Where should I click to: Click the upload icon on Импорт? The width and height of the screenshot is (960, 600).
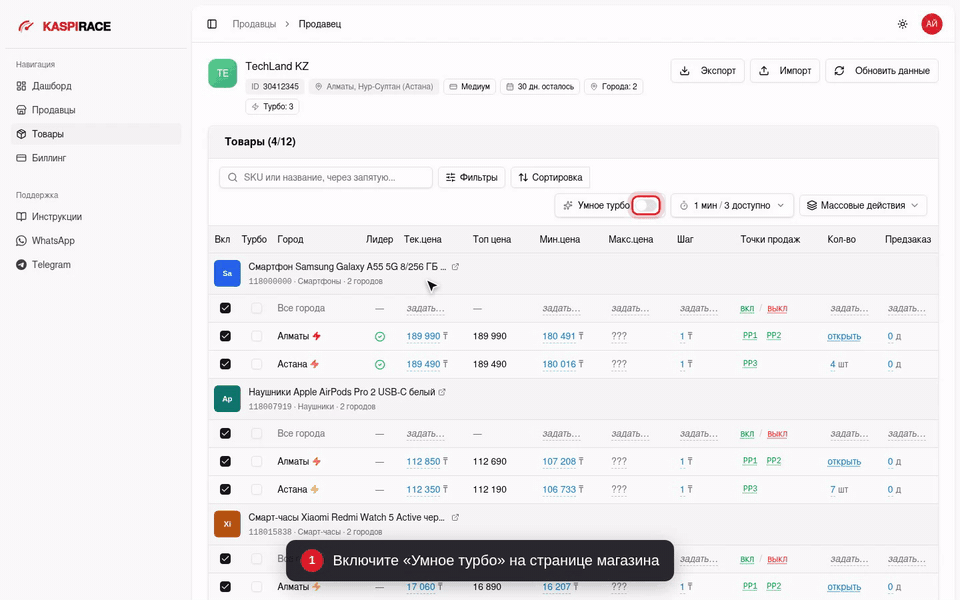click(764, 71)
